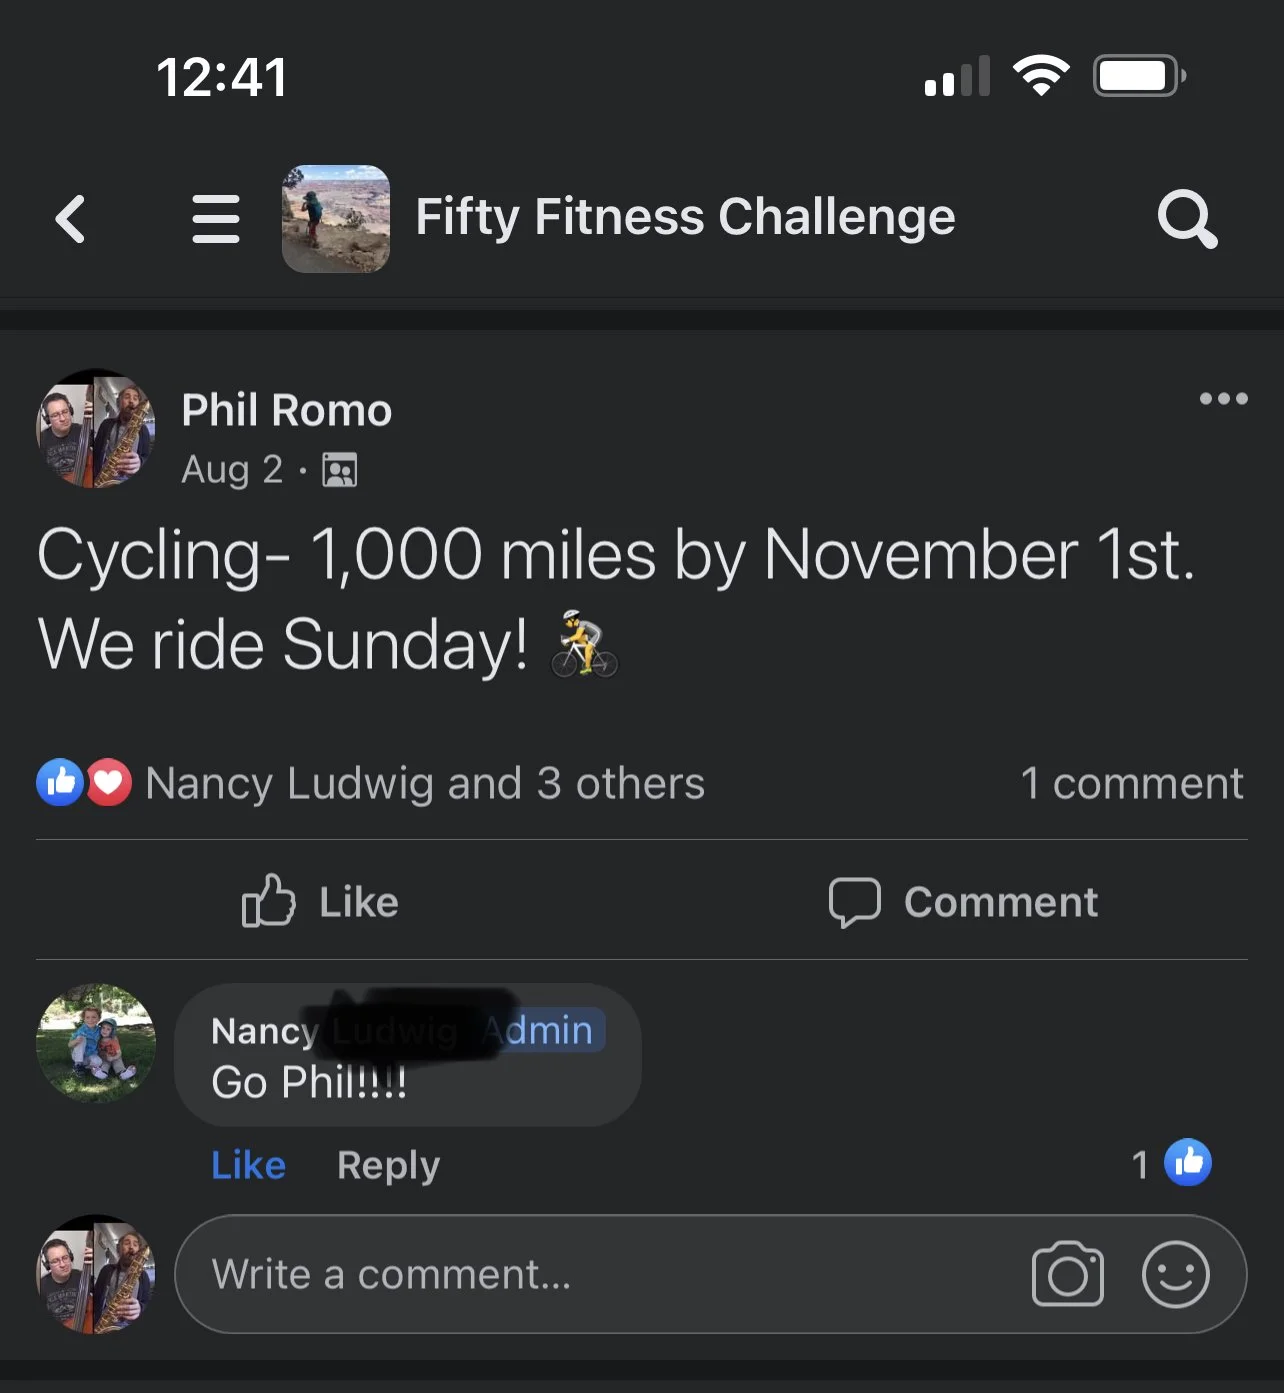Open the hamburger menu icon
The height and width of the screenshot is (1393, 1284).
click(x=215, y=219)
